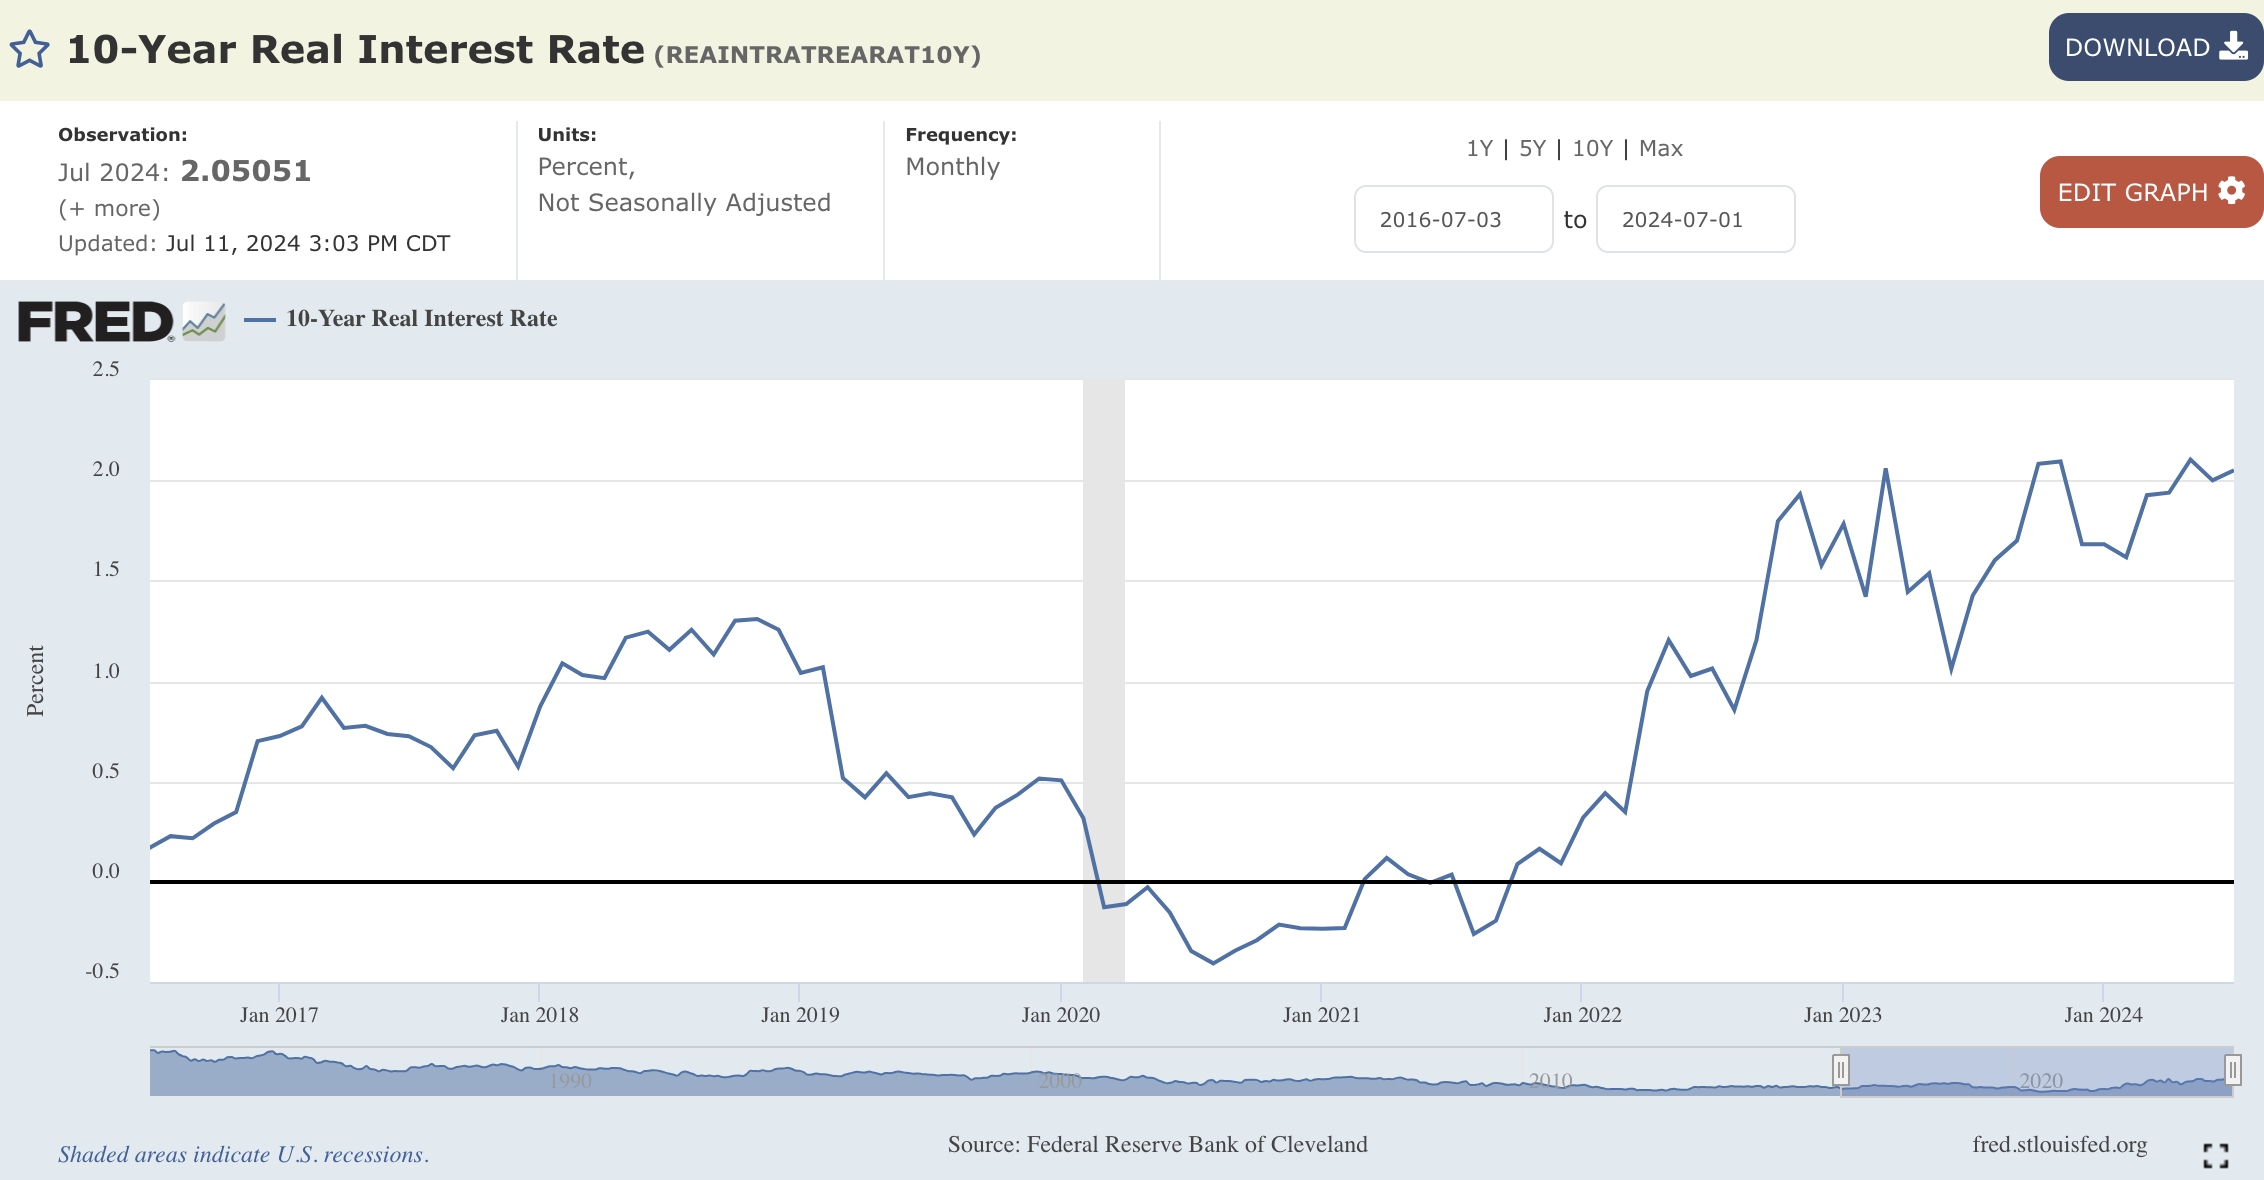
Task: Click left handle of range slider
Action: tap(1840, 1070)
